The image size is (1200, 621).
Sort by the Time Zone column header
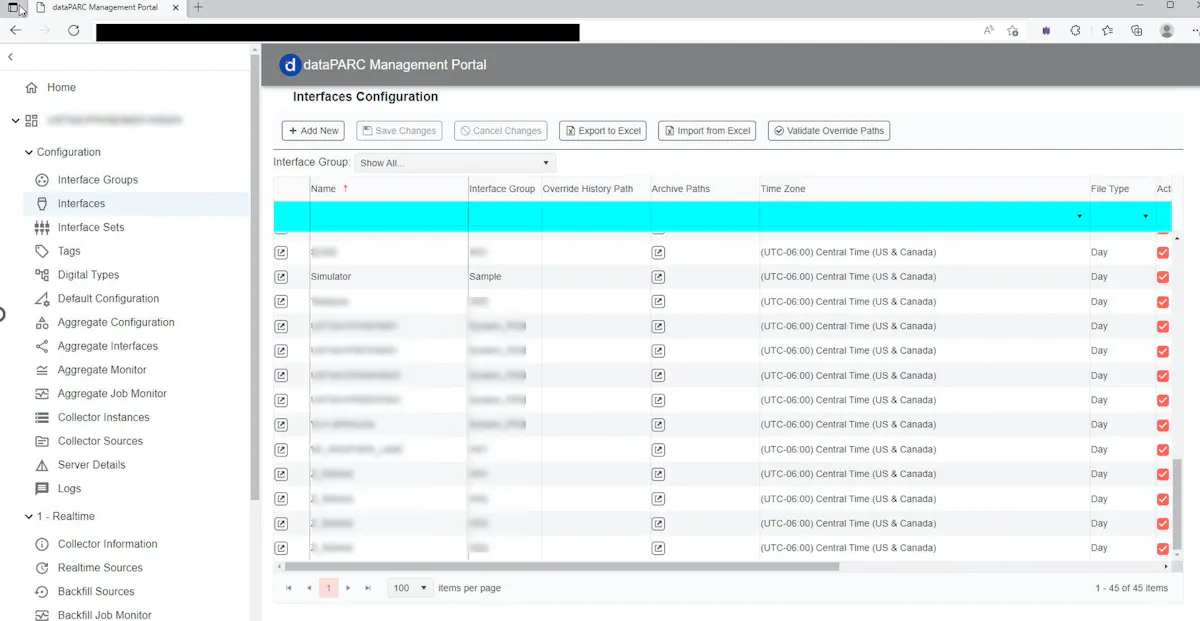click(x=783, y=189)
